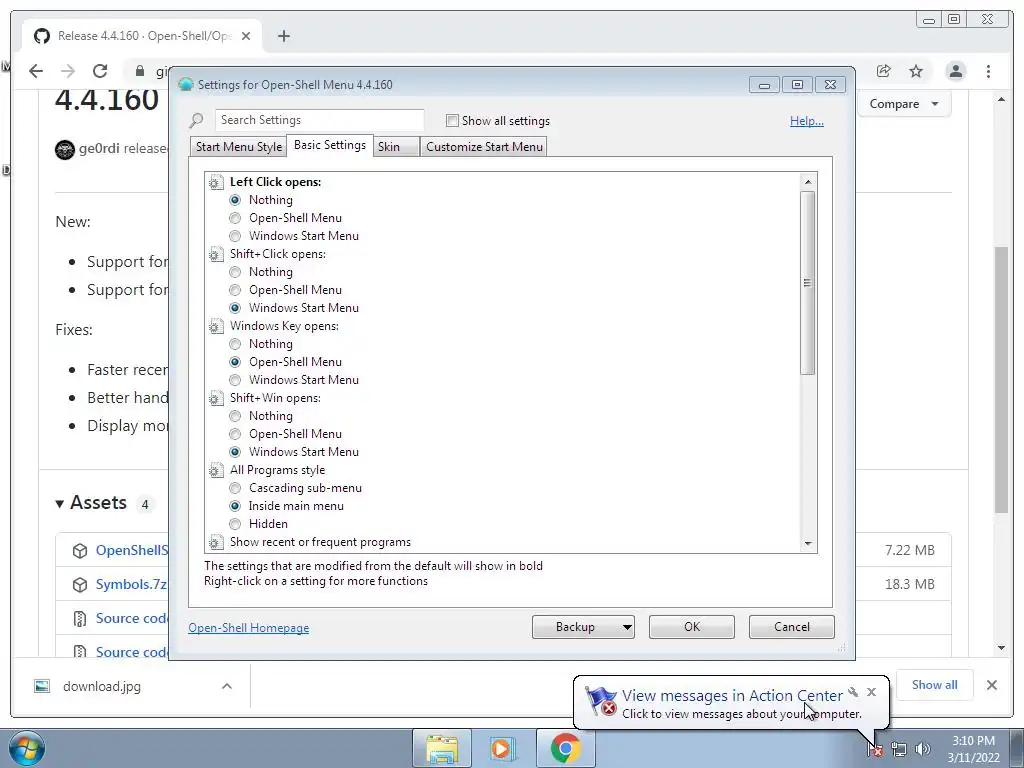The height and width of the screenshot is (768, 1024).
Task: Click the taskbar clock showing 3:10 PM
Action: [x=973, y=749]
